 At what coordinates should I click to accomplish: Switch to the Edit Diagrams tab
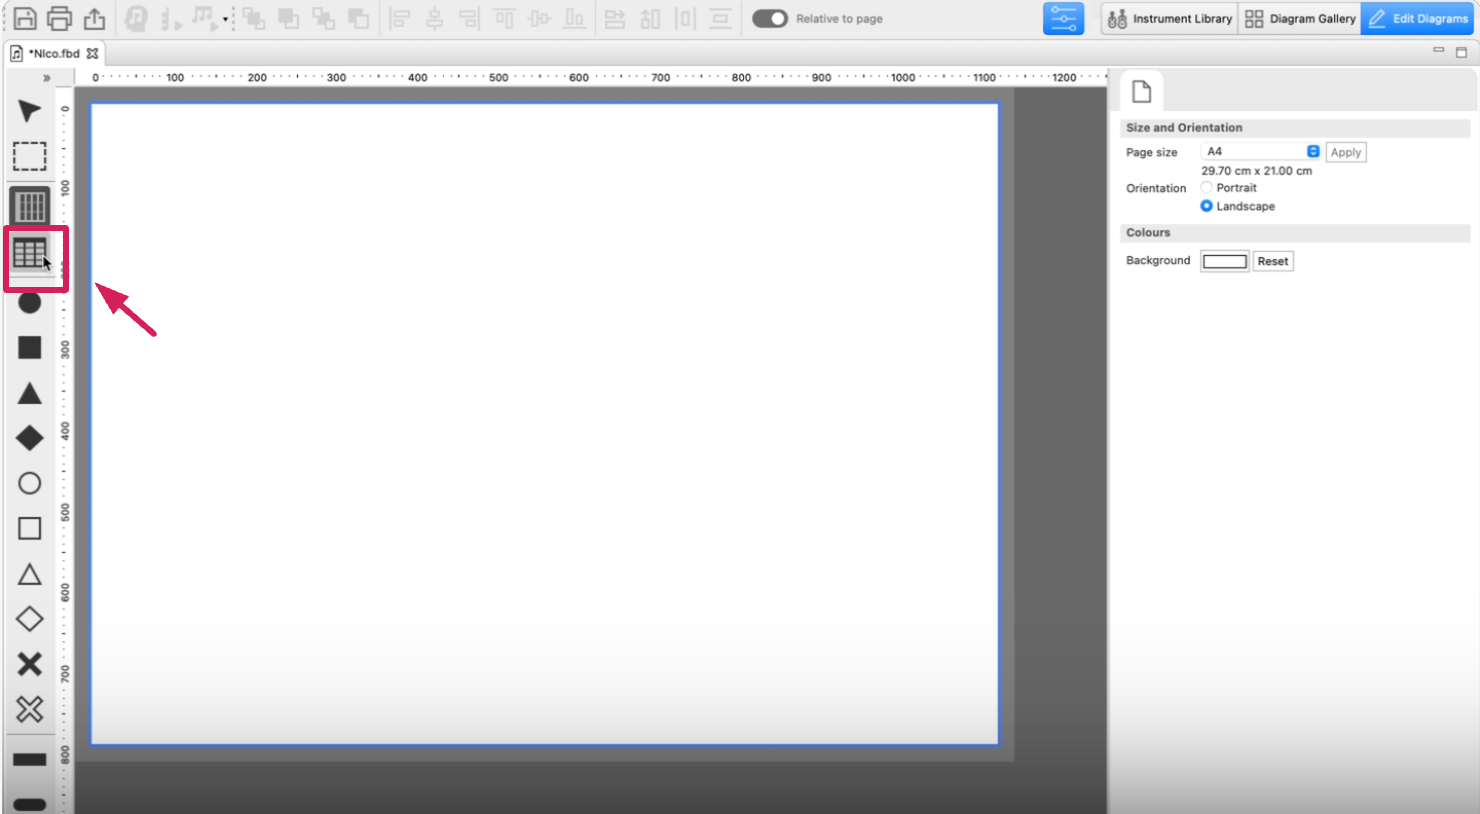click(1419, 18)
